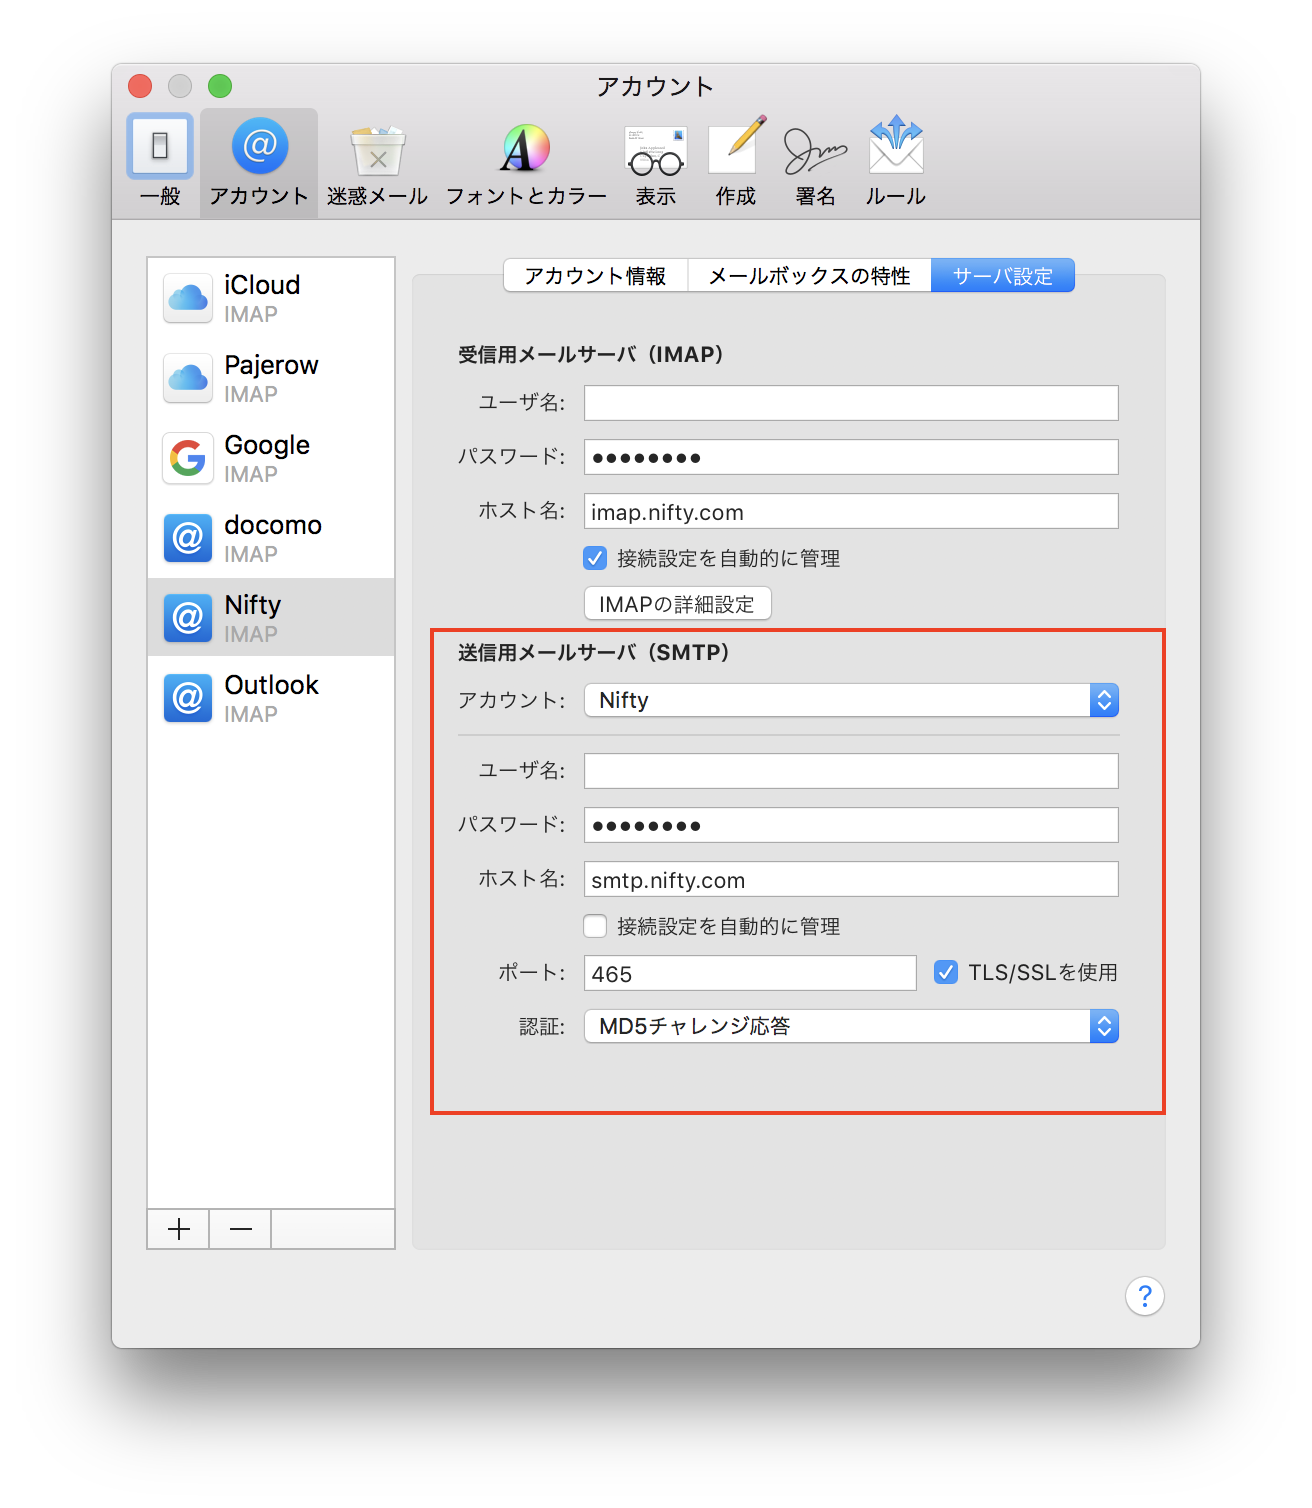The width and height of the screenshot is (1312, 1508).
Task: Focus the IMAP ユーザ名 field
Action: [x=851, y=403]
